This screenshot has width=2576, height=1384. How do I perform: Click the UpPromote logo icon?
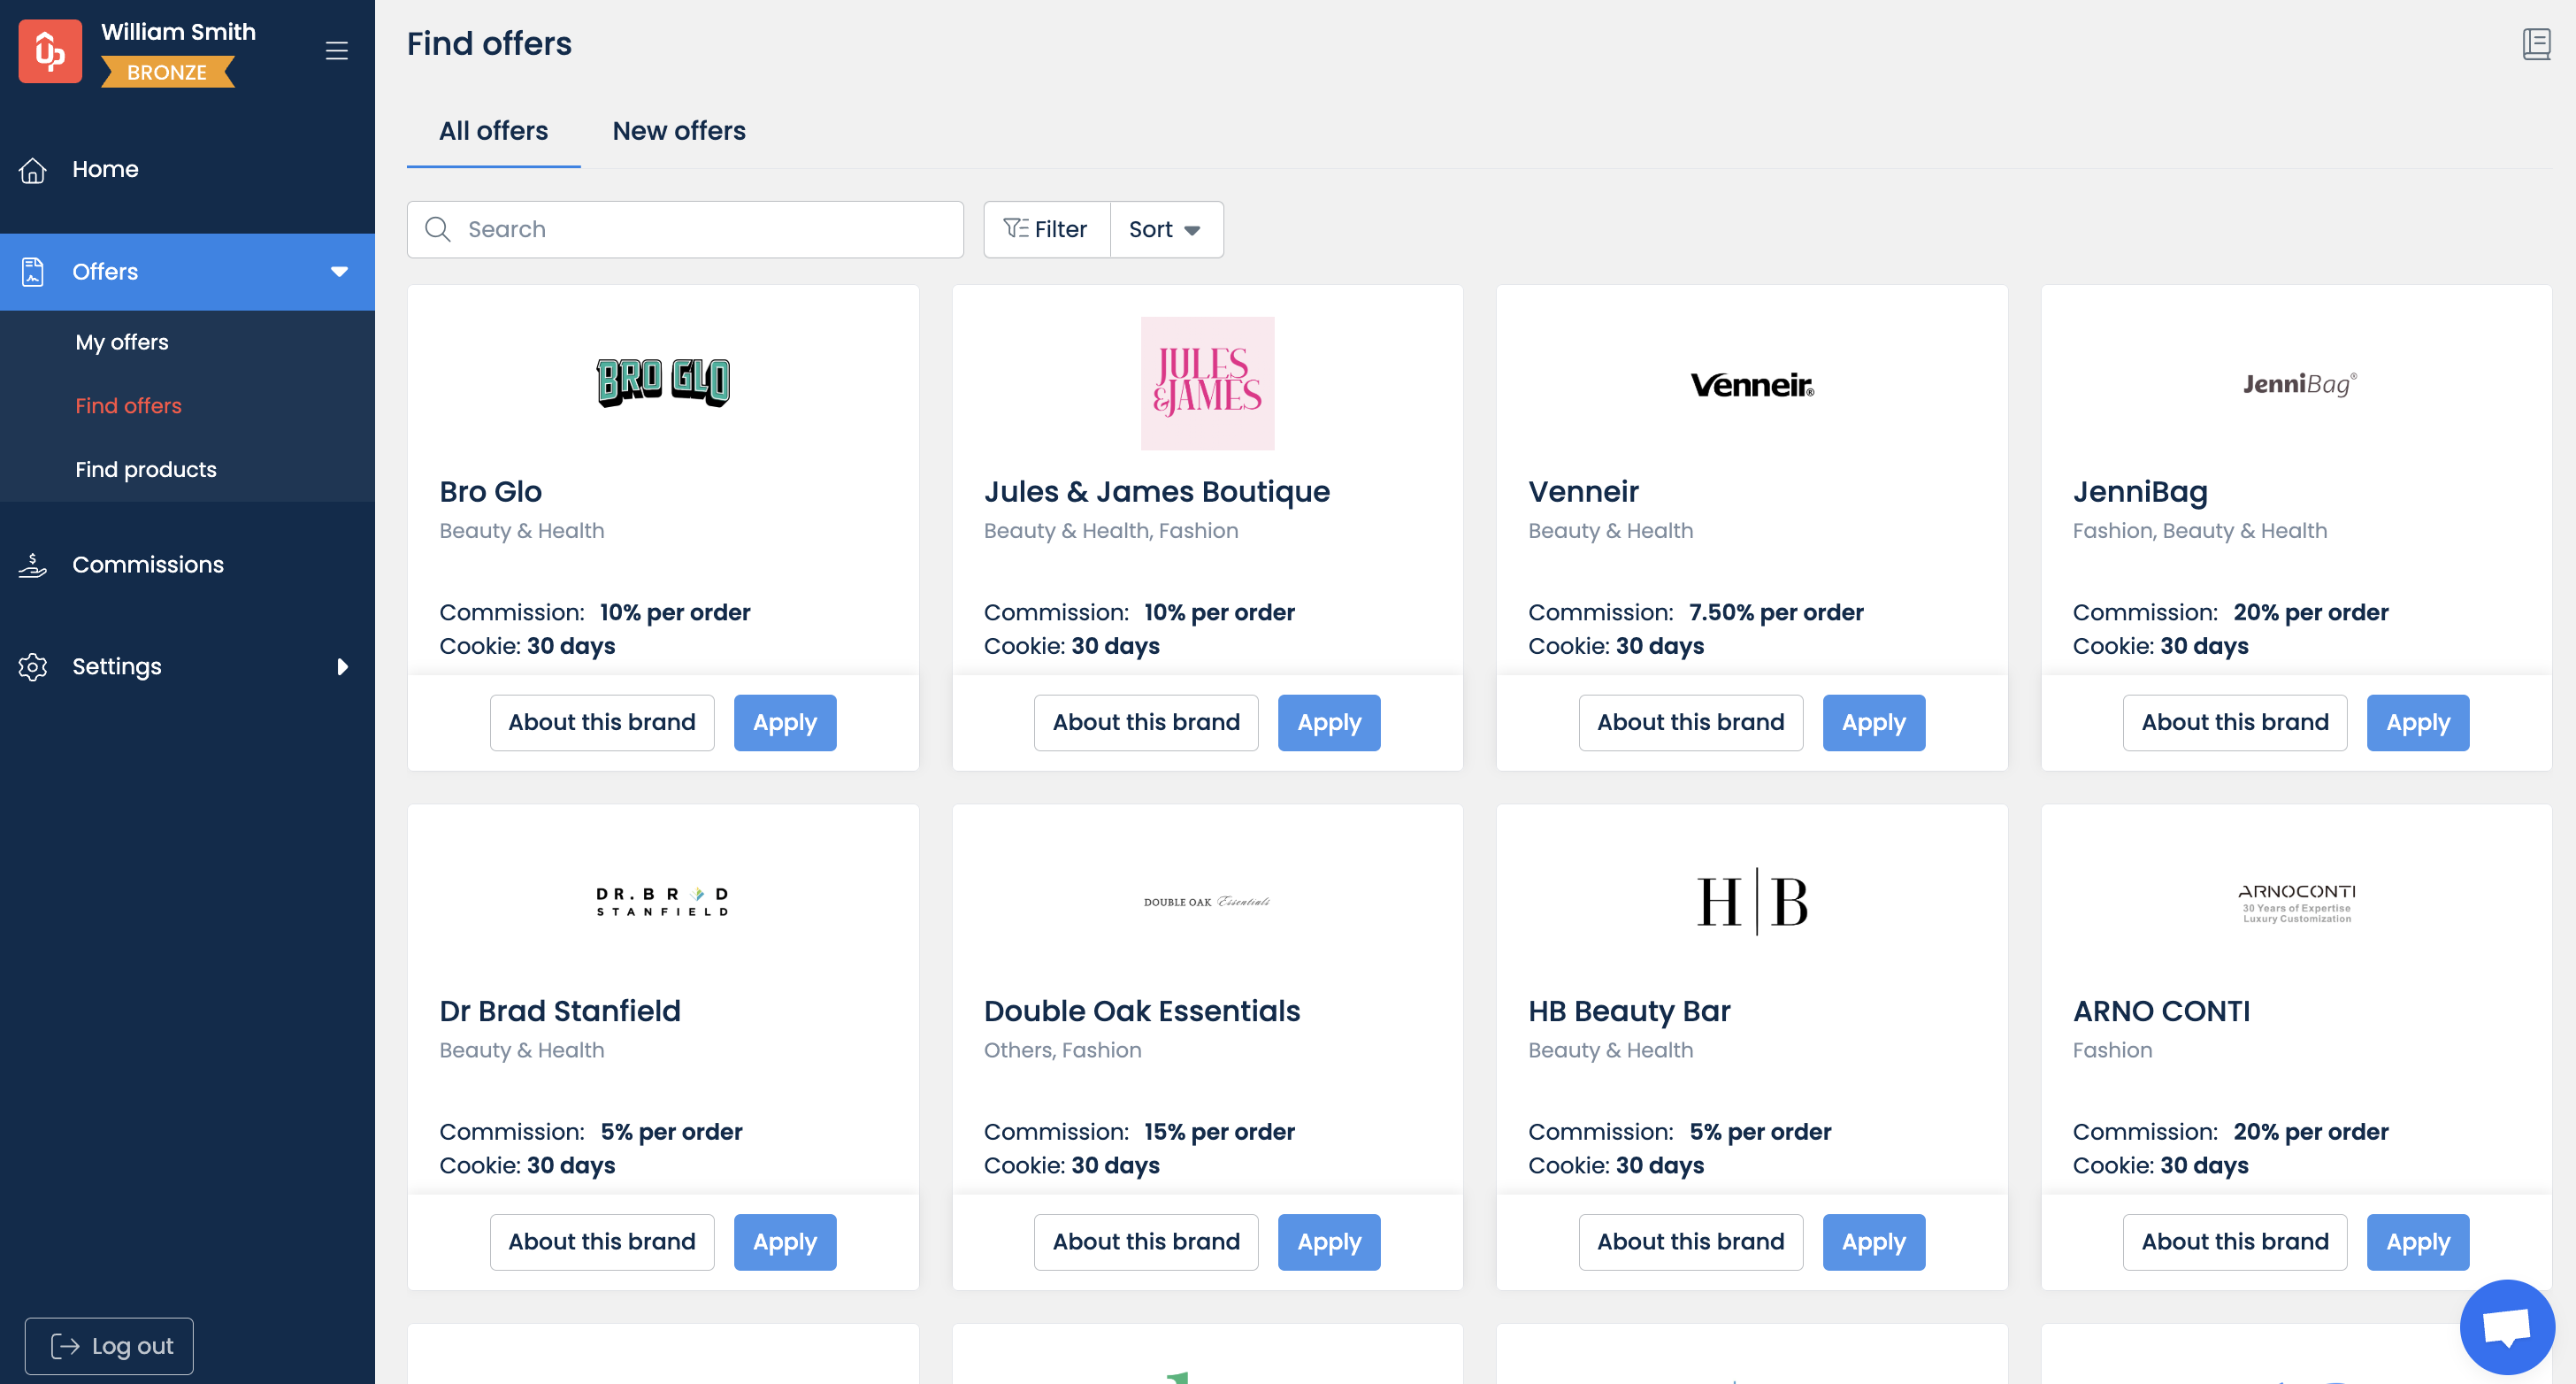click(x=50, y=51)
